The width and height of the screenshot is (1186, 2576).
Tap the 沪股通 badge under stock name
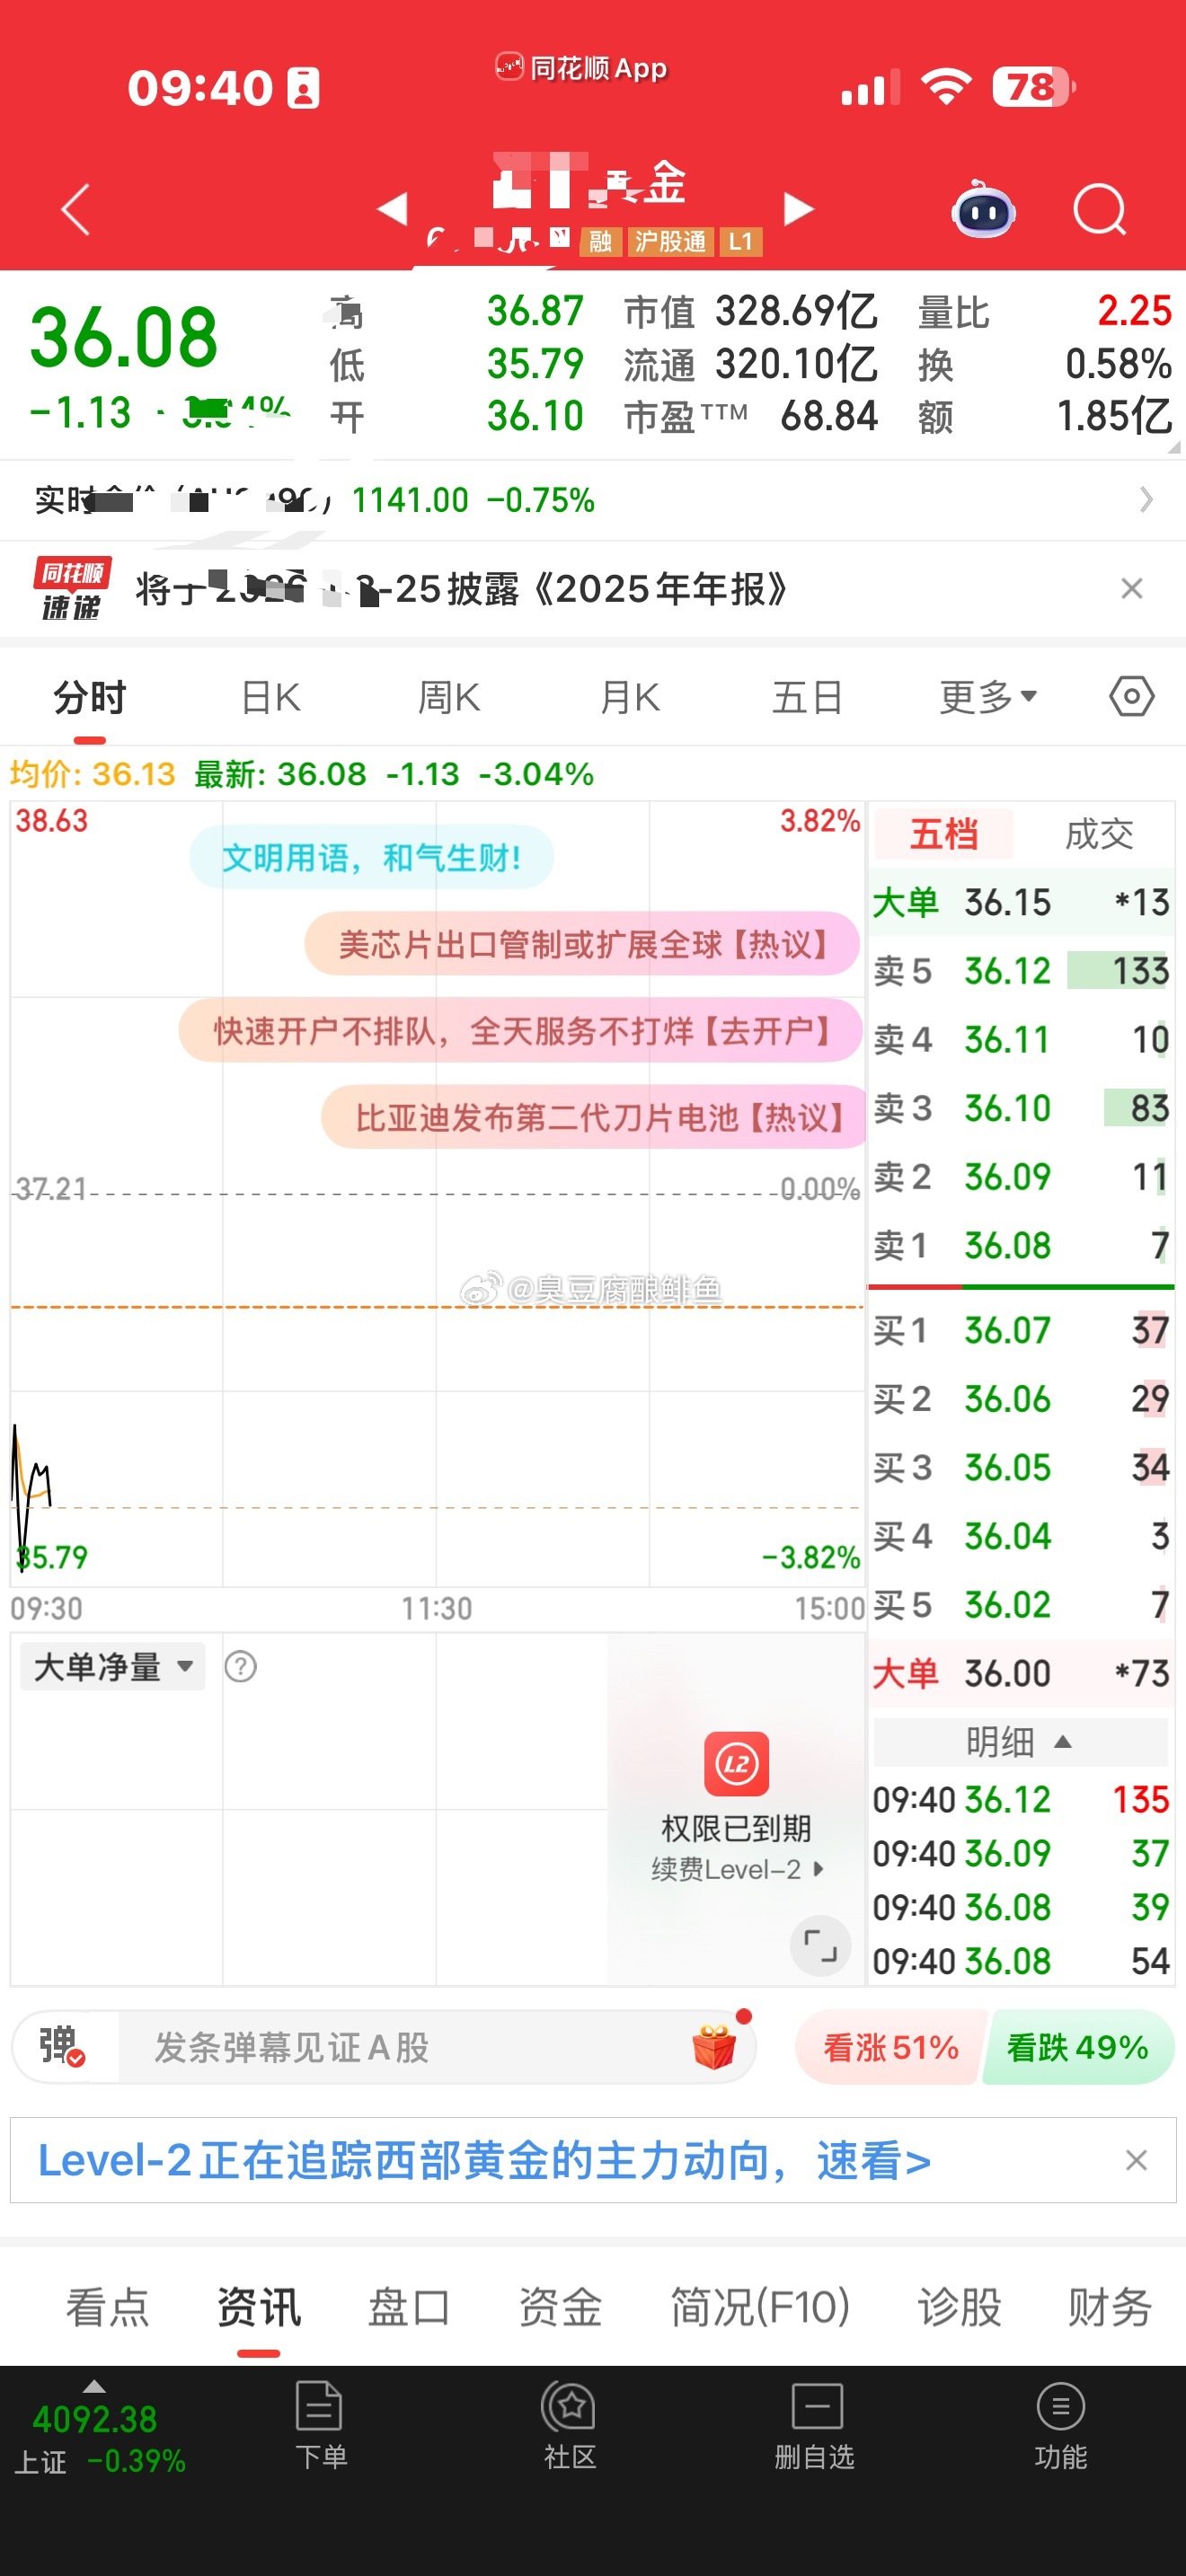670,241
